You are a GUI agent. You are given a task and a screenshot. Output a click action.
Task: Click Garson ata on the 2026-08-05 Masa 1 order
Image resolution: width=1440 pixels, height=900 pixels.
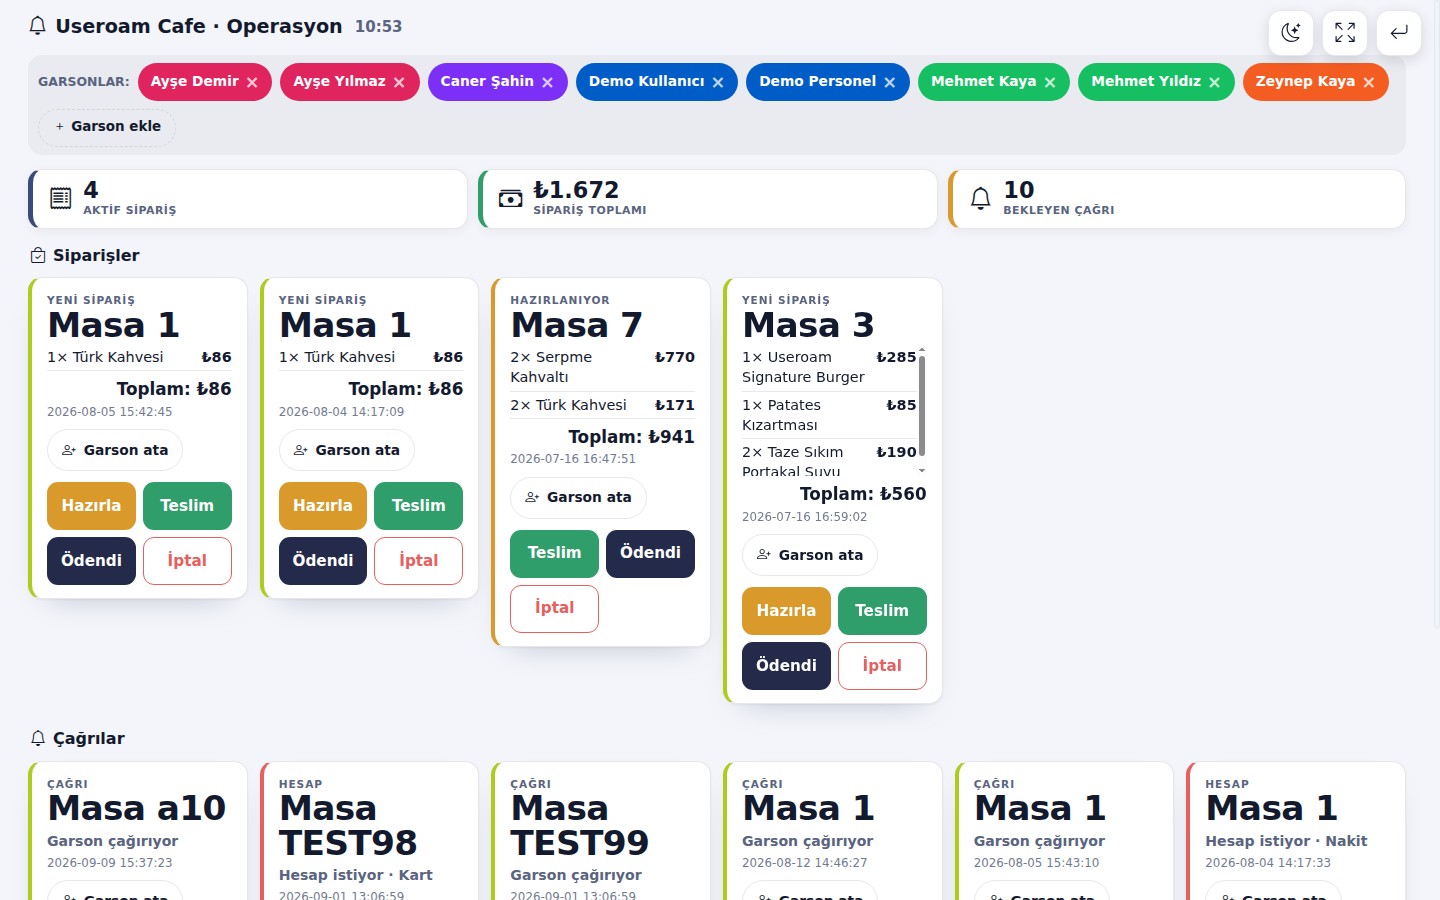[x=115, y=450]
